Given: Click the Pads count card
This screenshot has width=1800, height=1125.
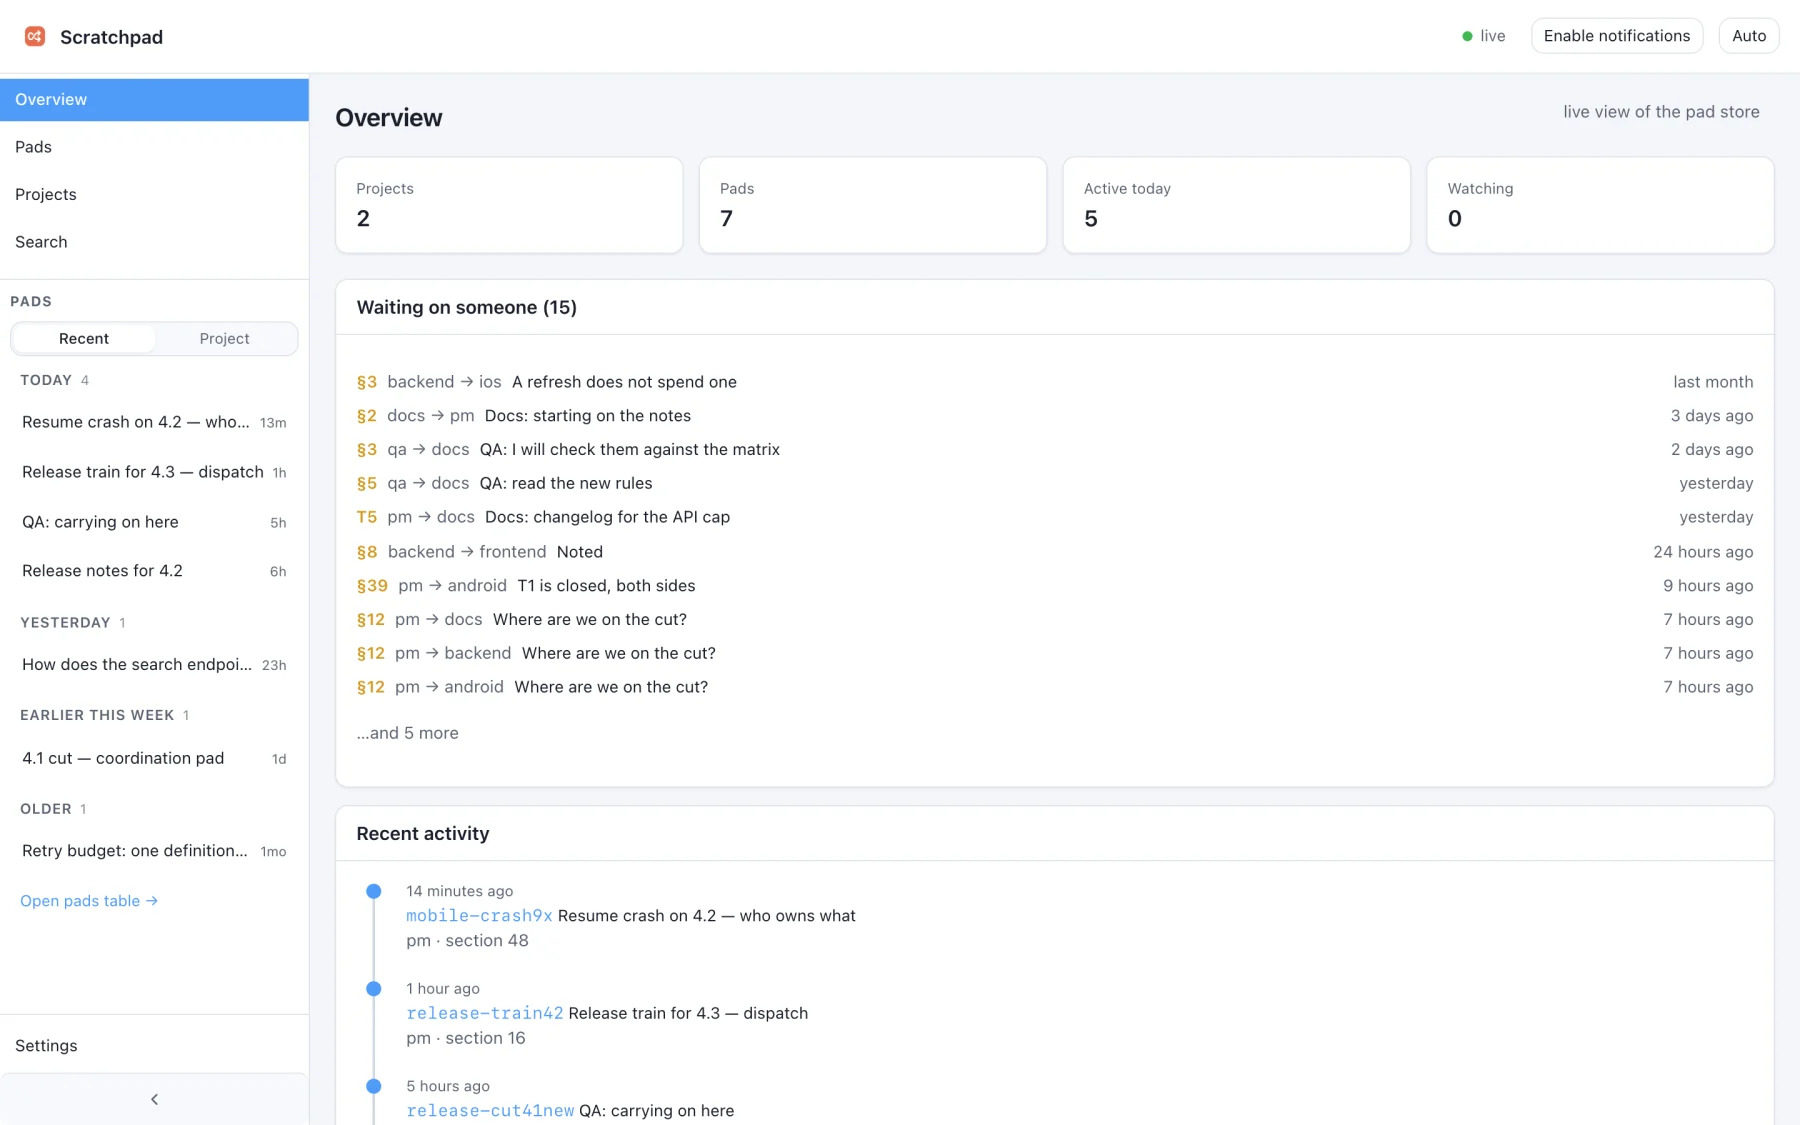Looking at the screenshot, I should coord(873,205).
